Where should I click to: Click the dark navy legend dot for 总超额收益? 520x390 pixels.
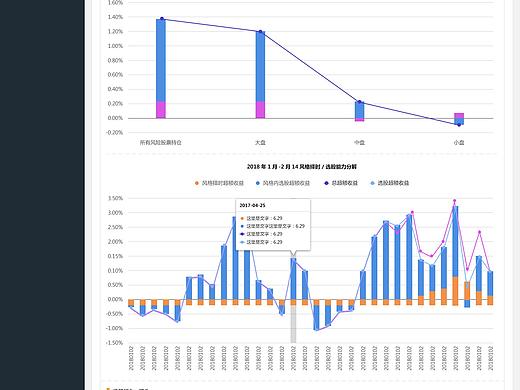(327, 183)
